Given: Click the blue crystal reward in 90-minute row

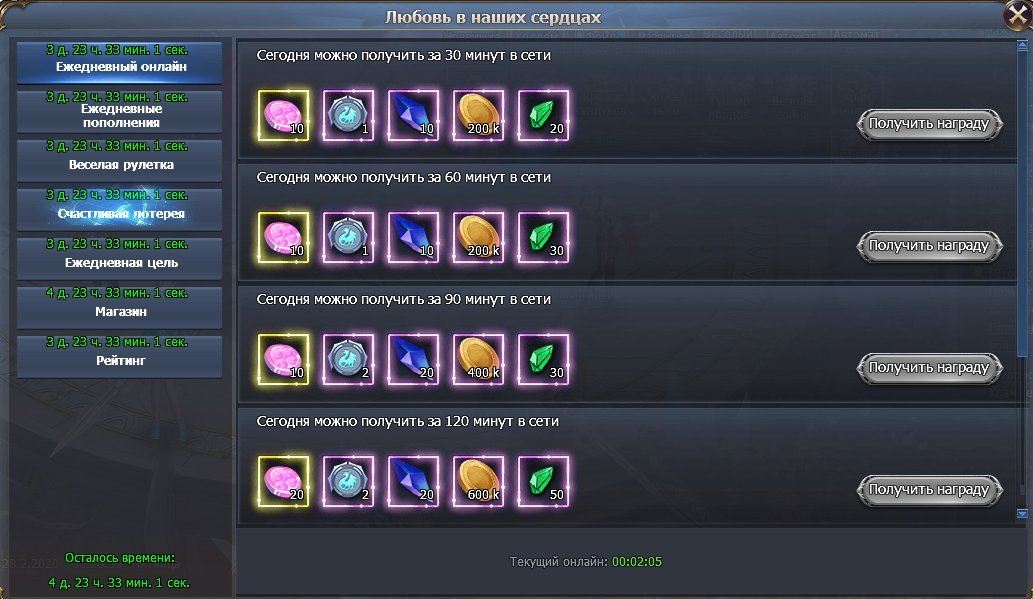Looking at the screenshot, I should point(413,359).
